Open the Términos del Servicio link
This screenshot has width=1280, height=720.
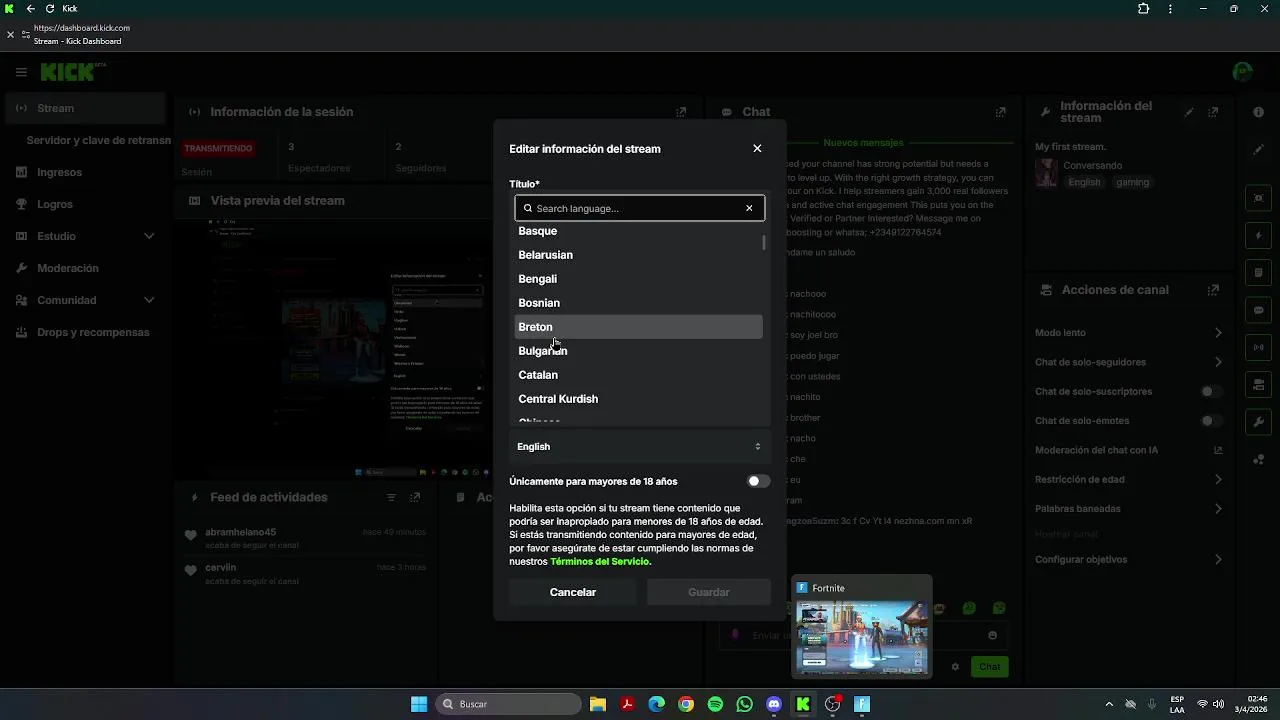tap(600, 561)
